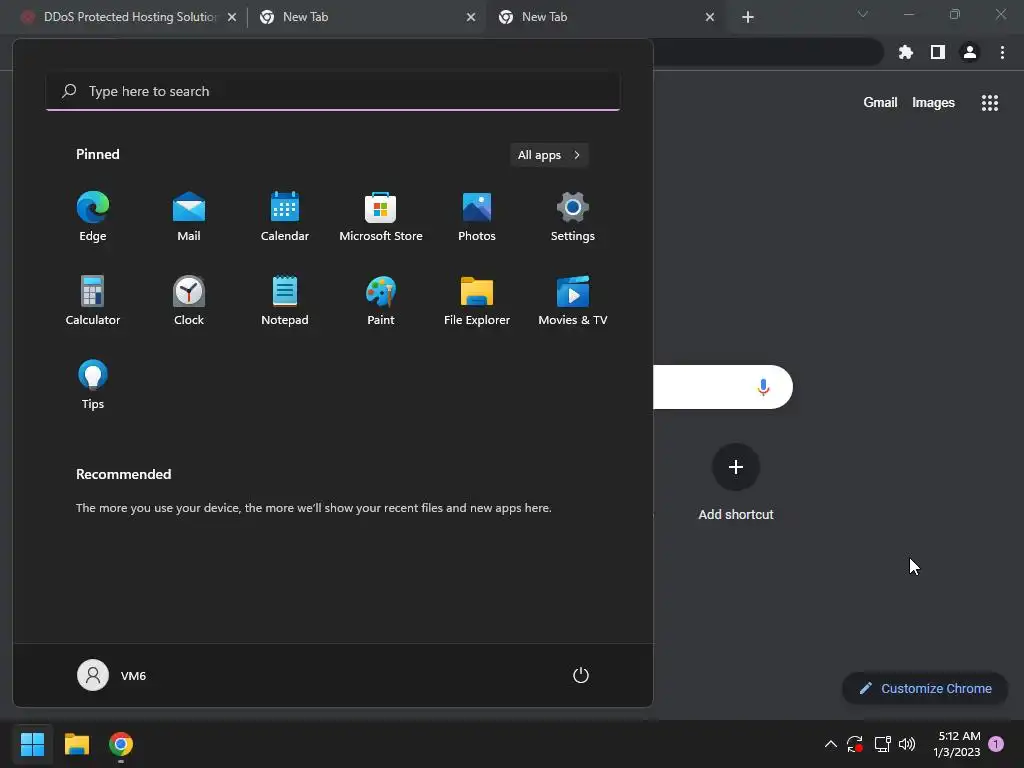Open network settings tray icon

pyautogui.click(x=882, y=744)
